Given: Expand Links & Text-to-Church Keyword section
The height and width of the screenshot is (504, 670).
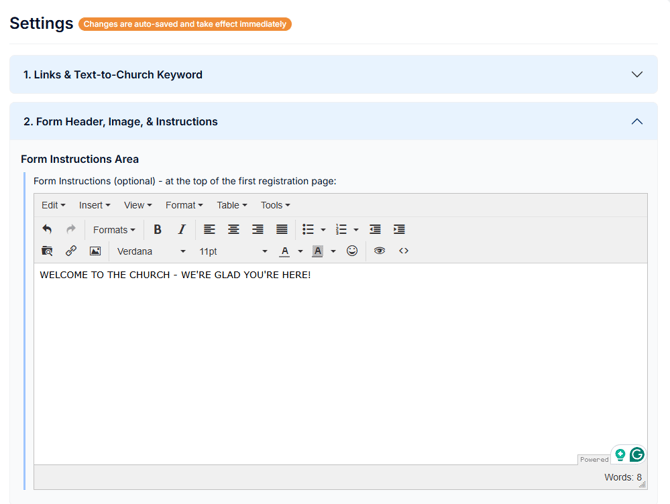Looking at the screenshot, I should tap(333, 74).
